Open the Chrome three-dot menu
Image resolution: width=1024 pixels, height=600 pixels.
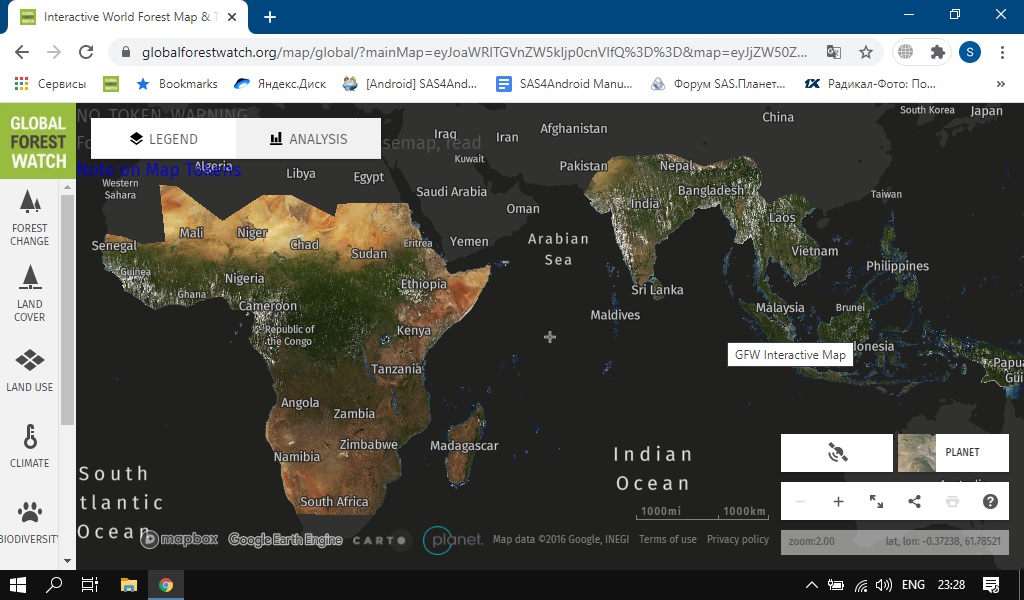(1001, 52)
